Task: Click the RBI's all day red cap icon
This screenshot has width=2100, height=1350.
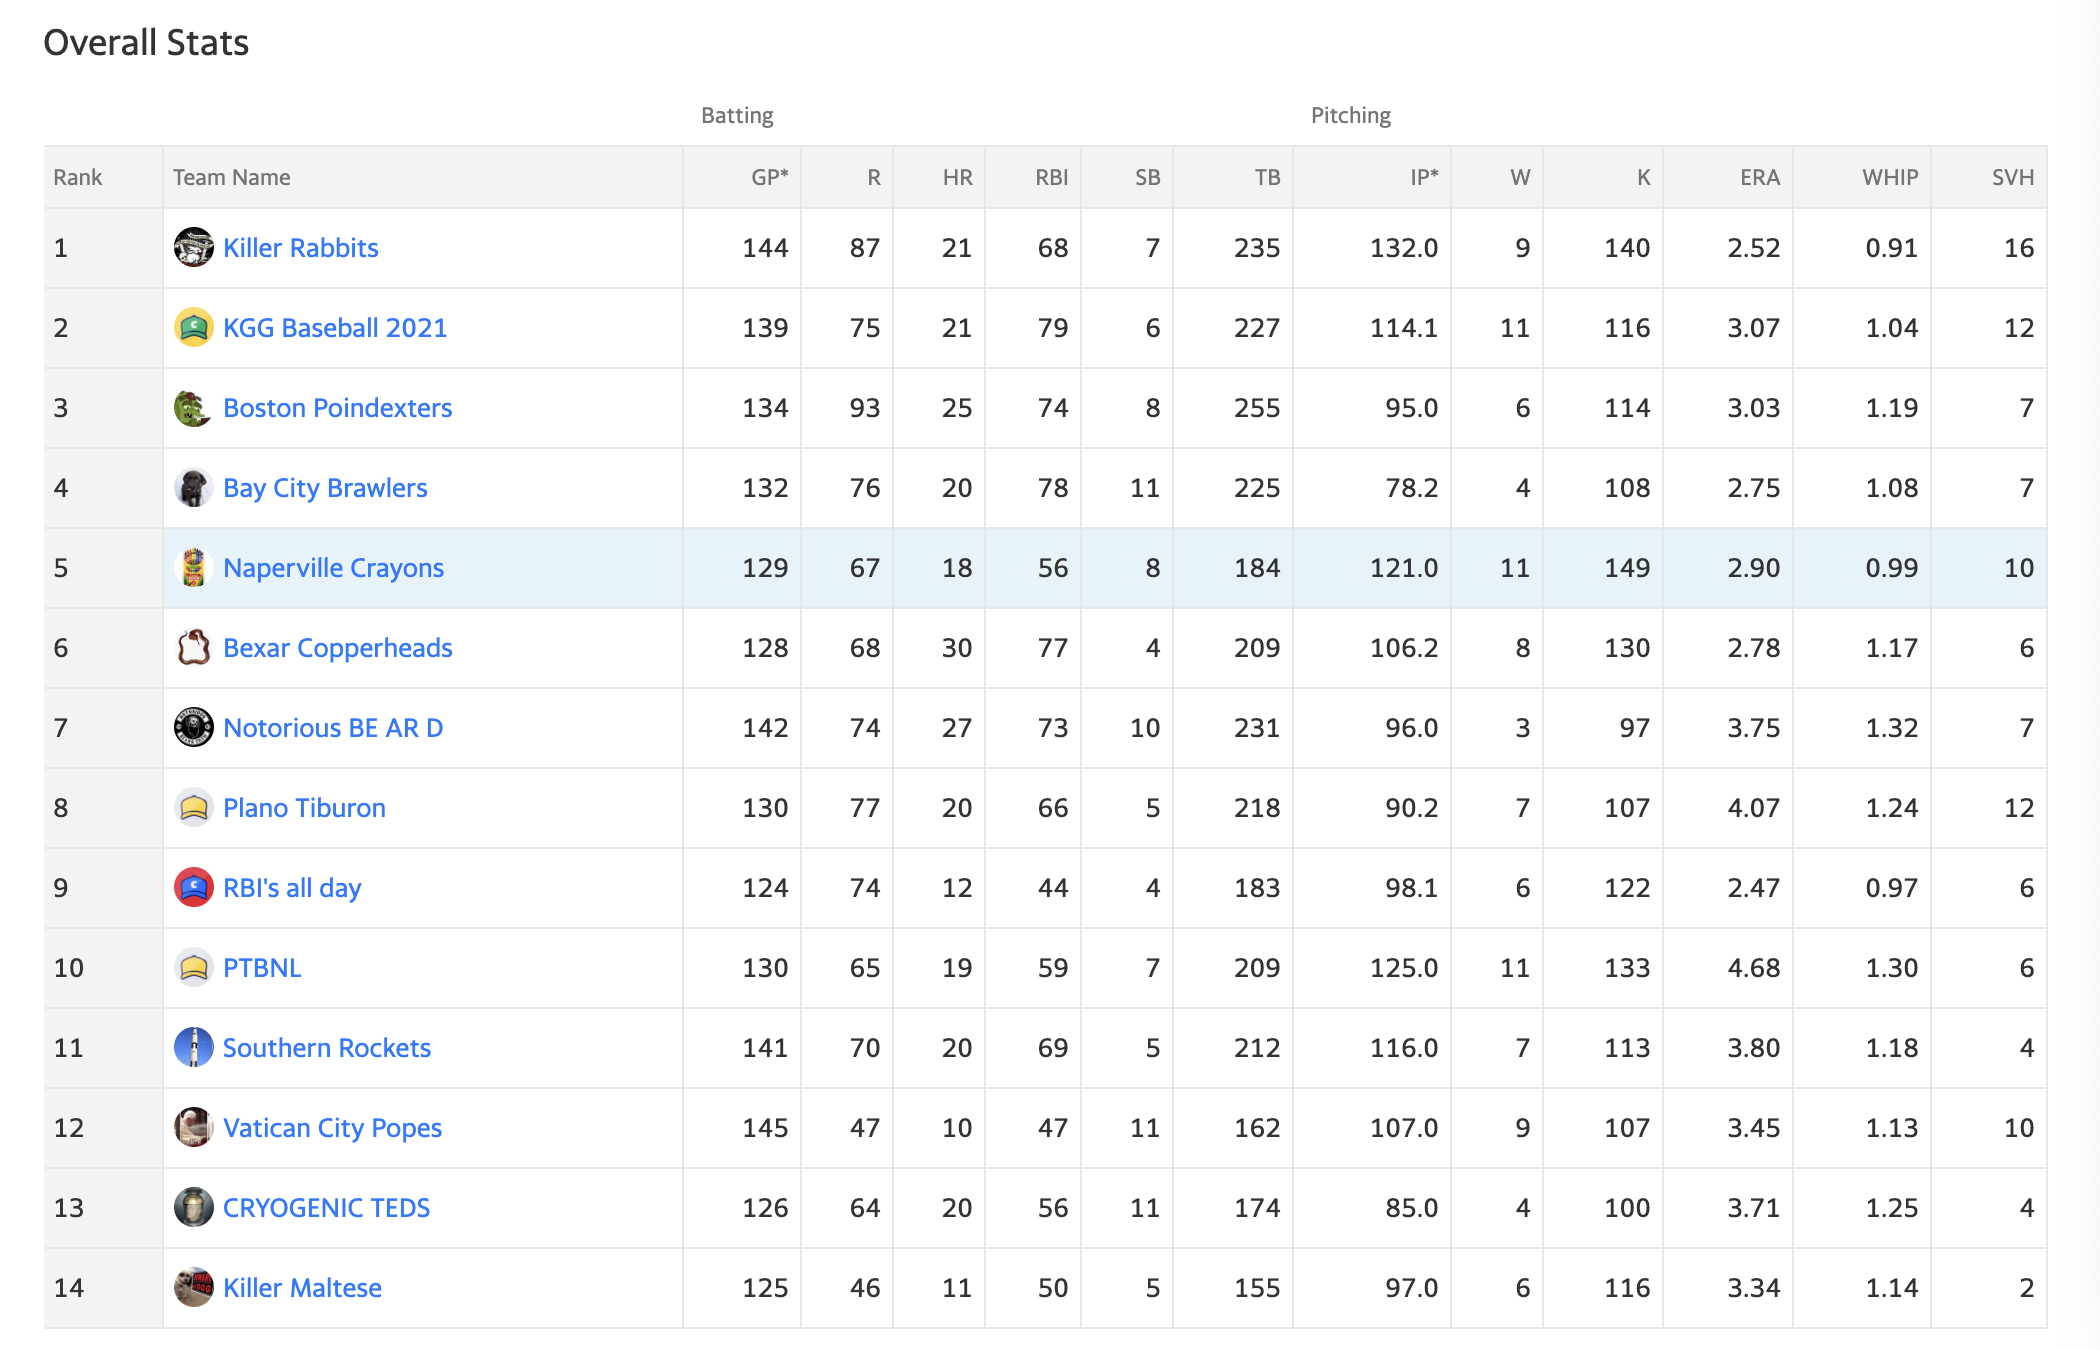Action: 193,887
